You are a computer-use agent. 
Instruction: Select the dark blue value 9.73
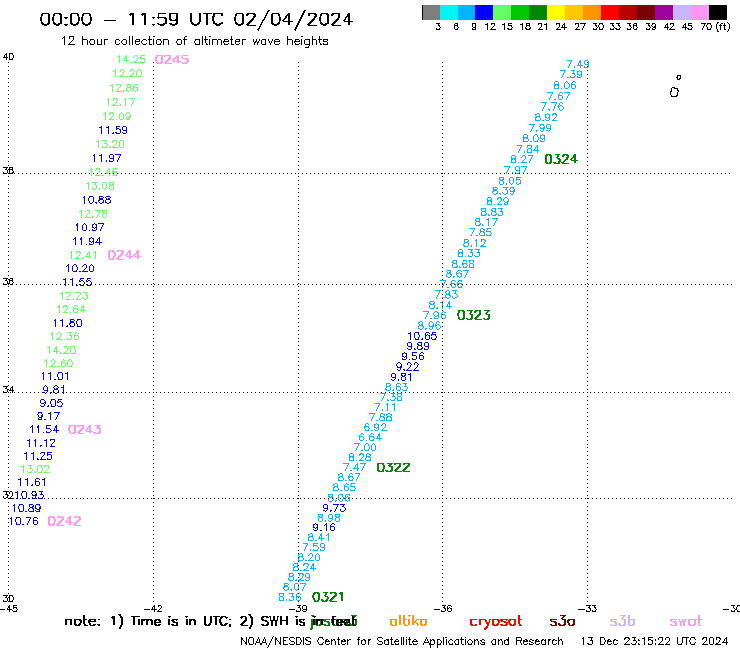334,508
